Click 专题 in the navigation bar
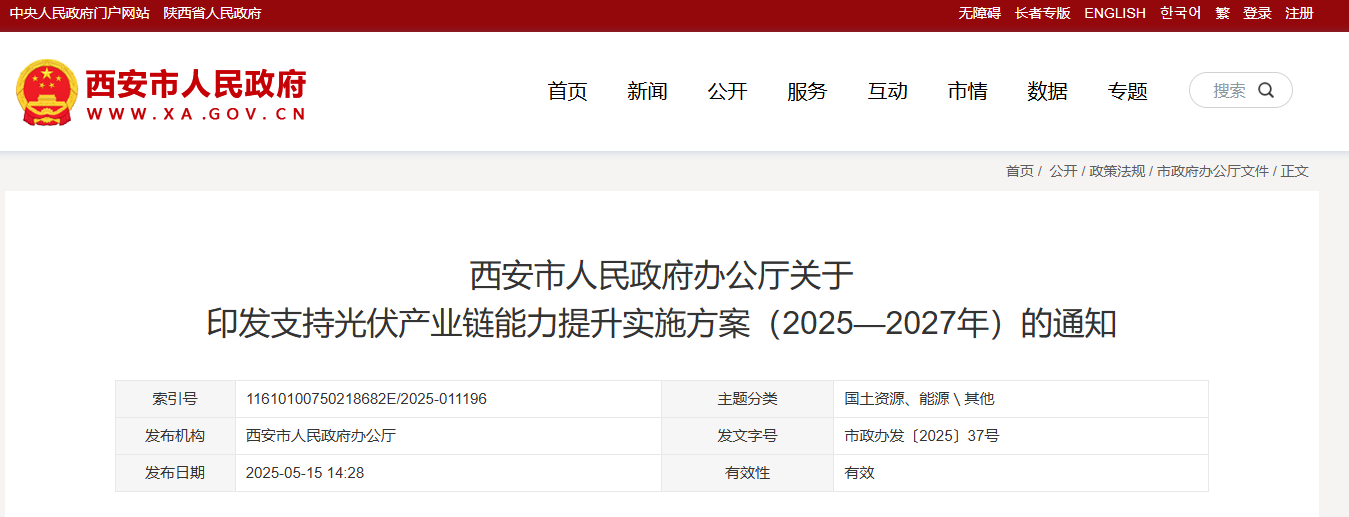1349x517 pixels. pos(1127,92)
